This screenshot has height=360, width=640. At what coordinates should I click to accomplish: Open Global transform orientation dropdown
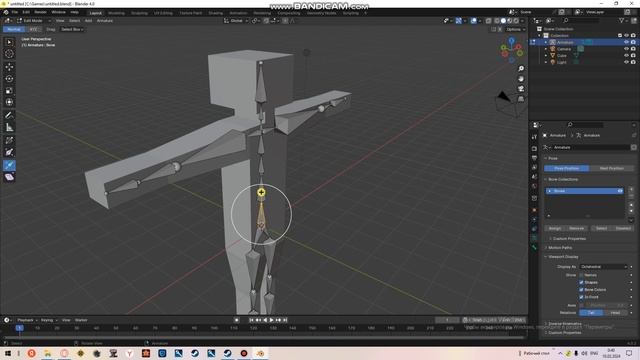[236, 20]
